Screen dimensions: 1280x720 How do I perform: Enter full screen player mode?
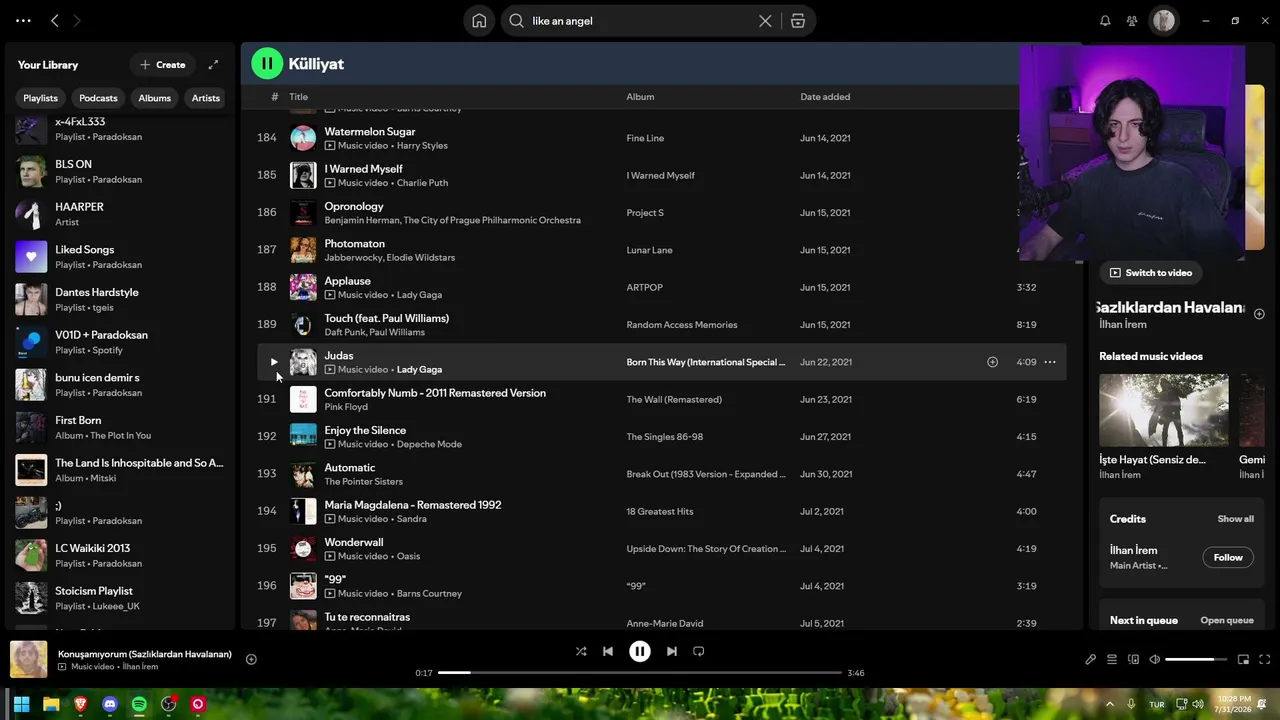1264,660
